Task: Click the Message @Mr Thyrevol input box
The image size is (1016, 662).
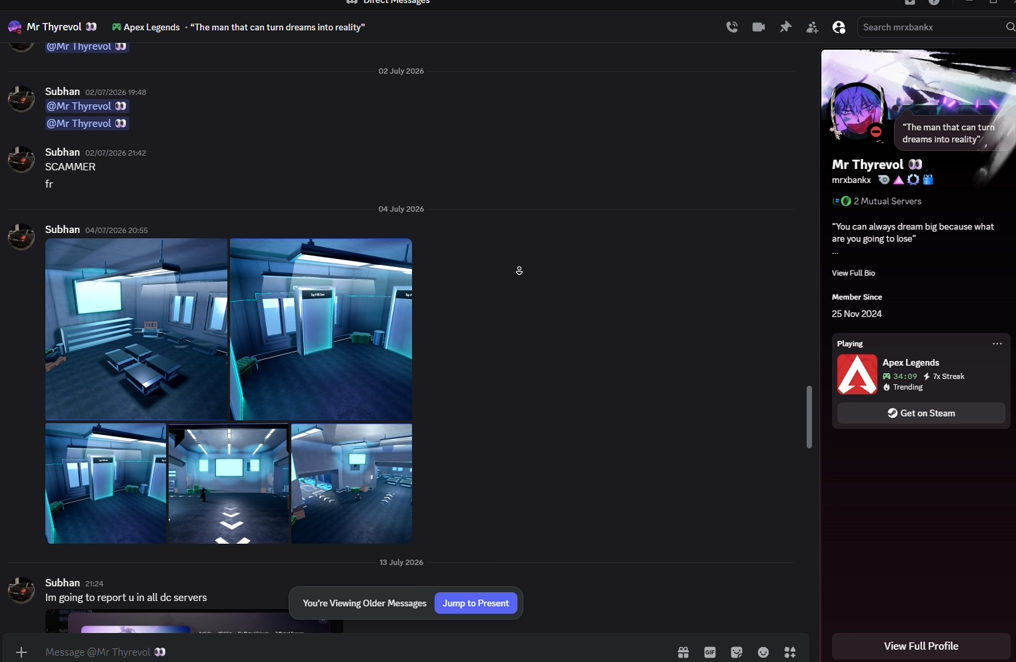Action: (356, 652)
